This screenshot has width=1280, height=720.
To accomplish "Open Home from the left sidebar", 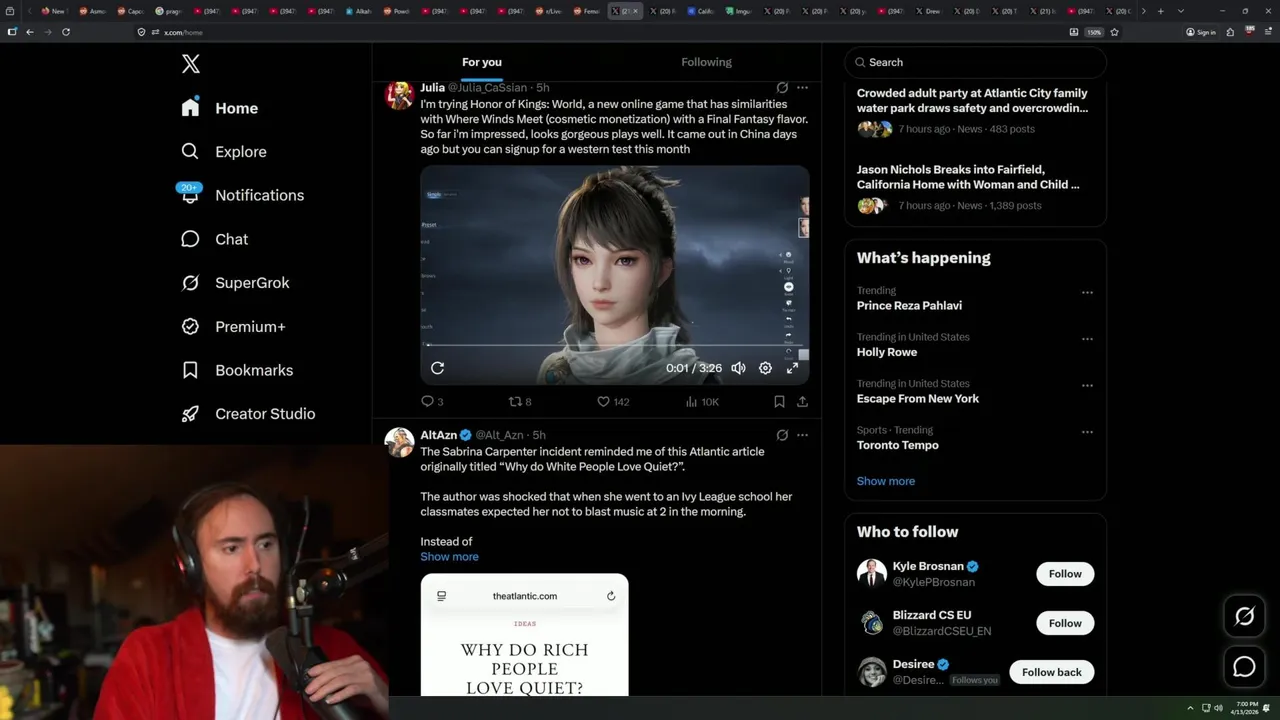I will pos(220,108).
